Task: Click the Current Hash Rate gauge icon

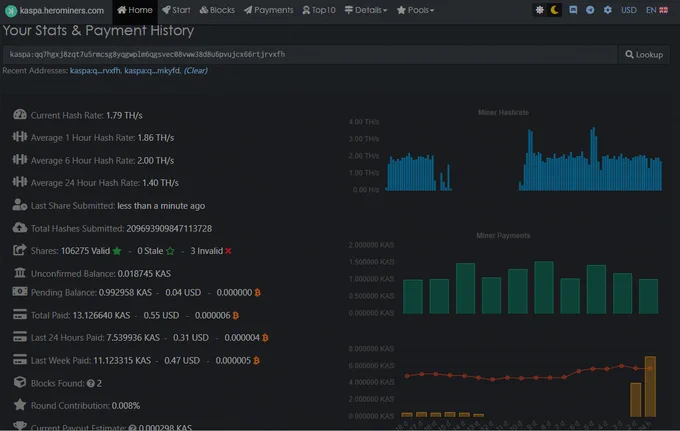Action: coord(20,114)
